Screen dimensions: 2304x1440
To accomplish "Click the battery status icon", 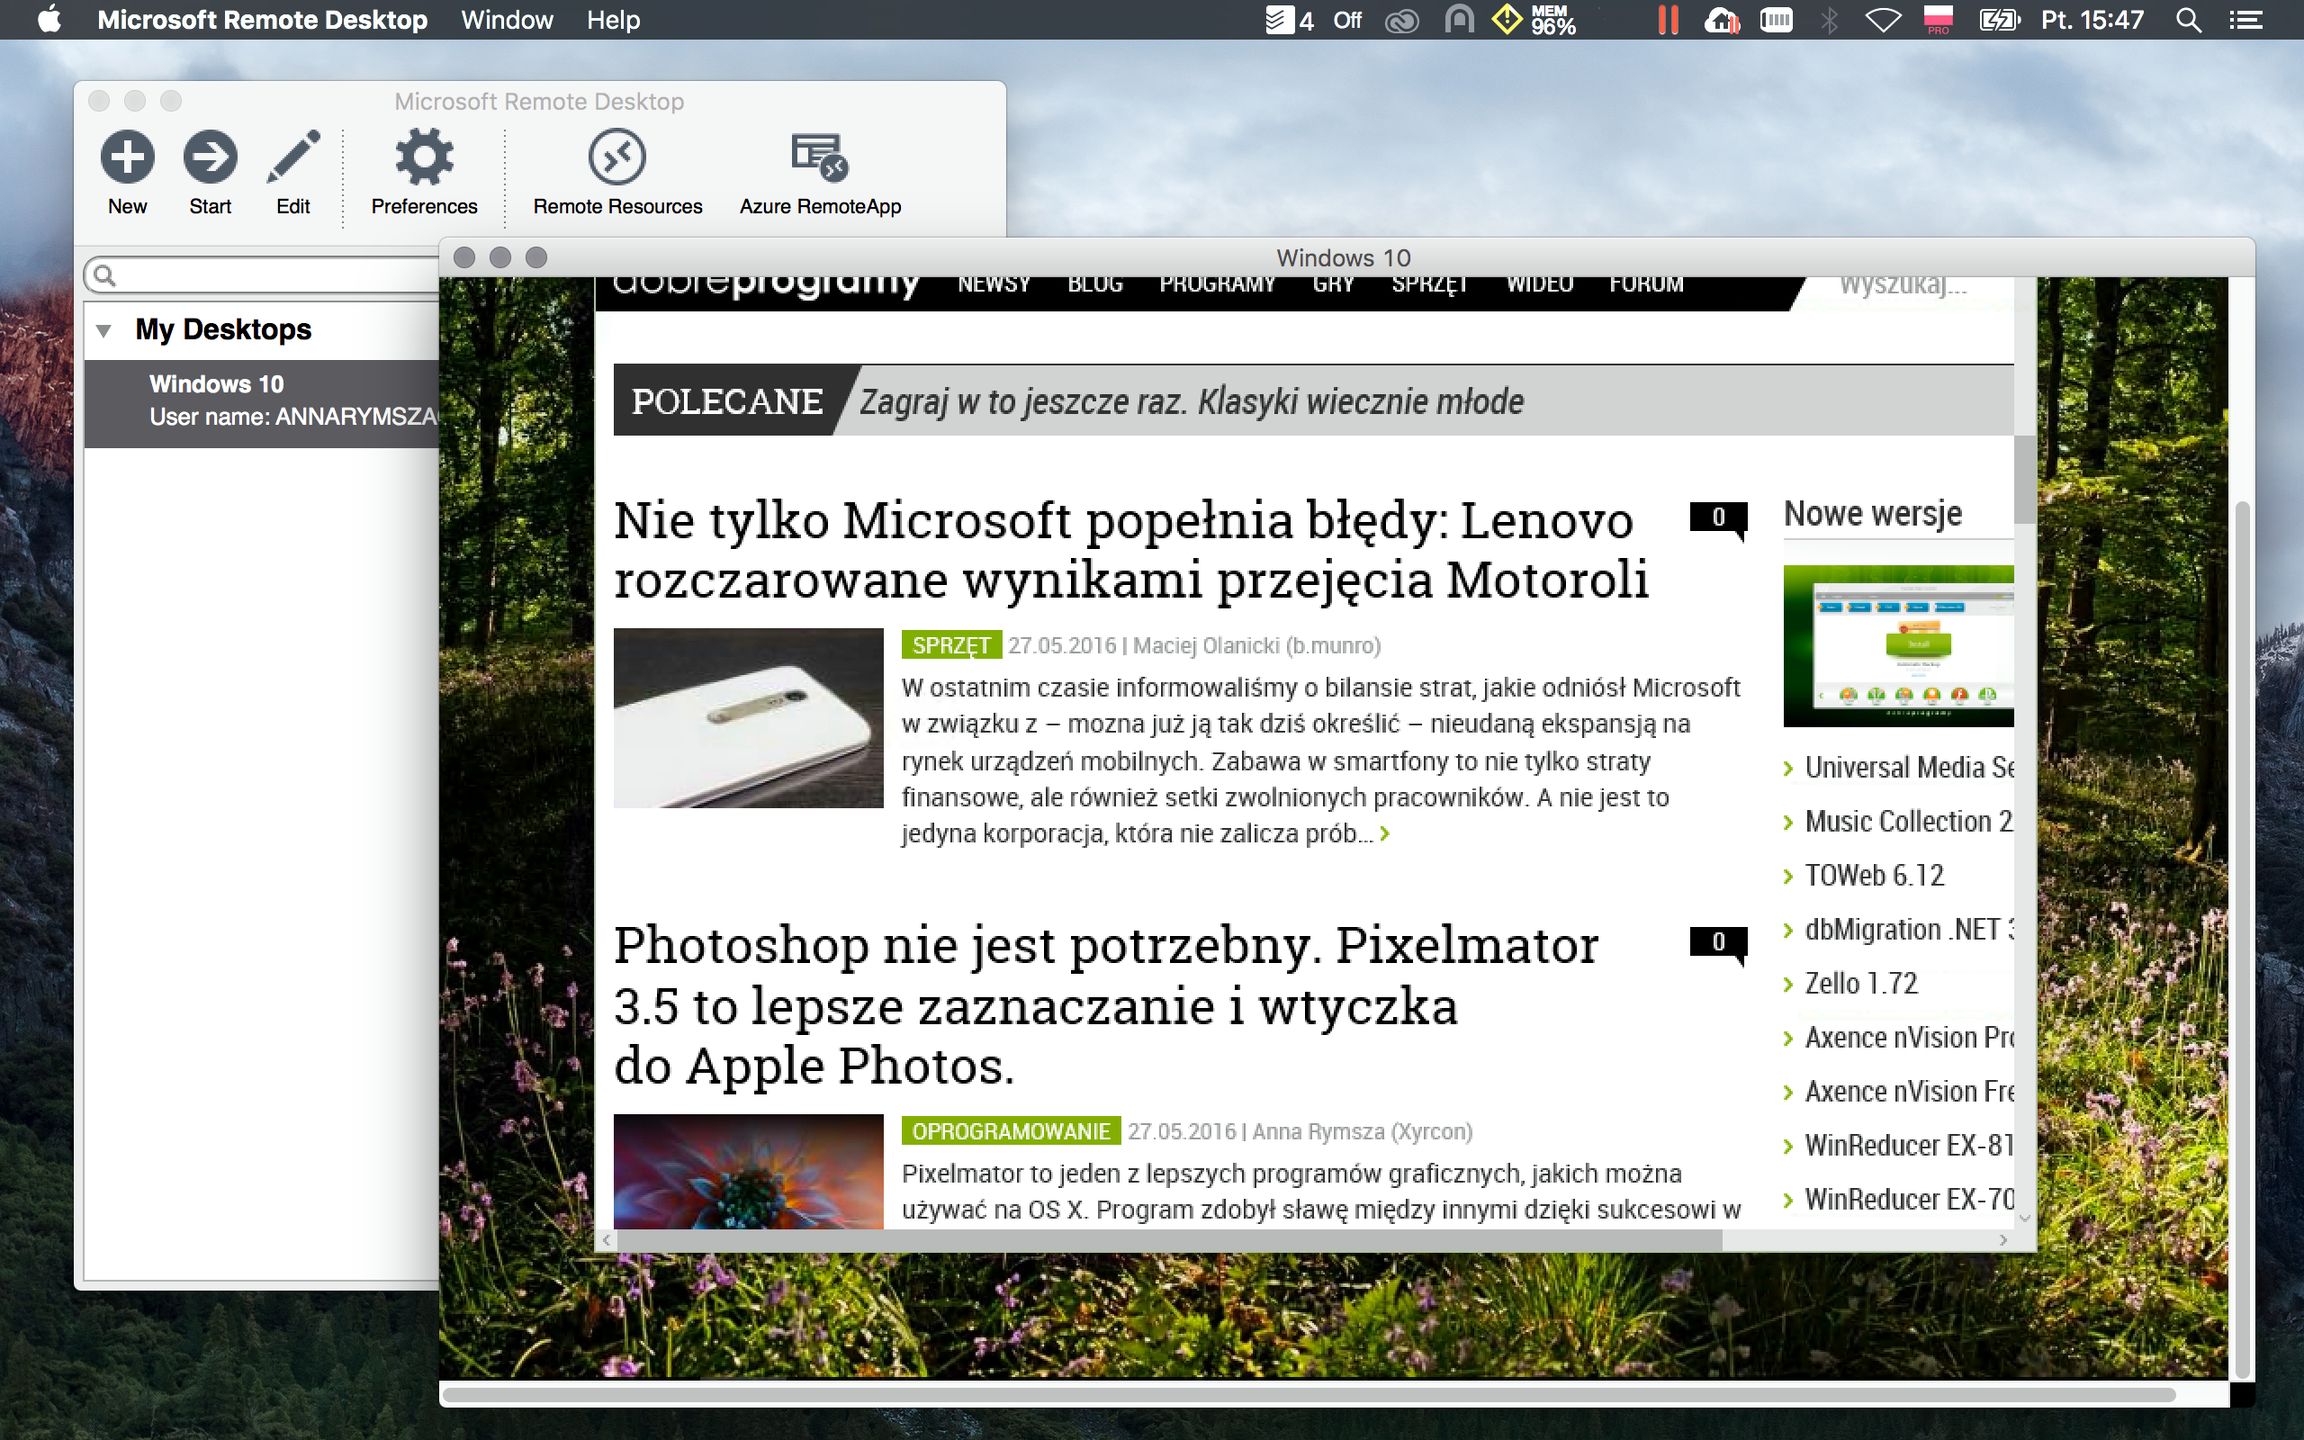I will (1999, 20).
